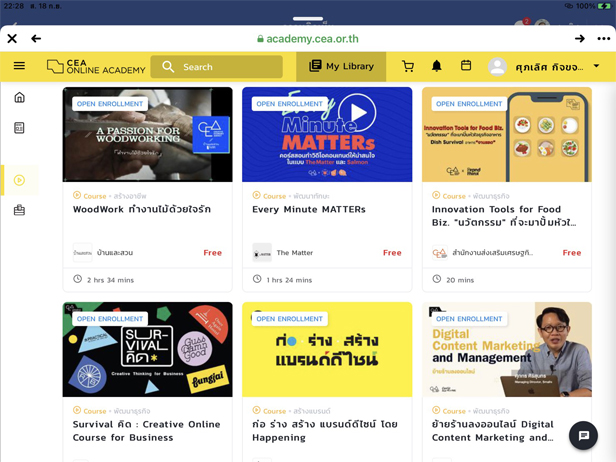Close the in-app browser with X
This screenshot has height=462, width=616.
12,38
